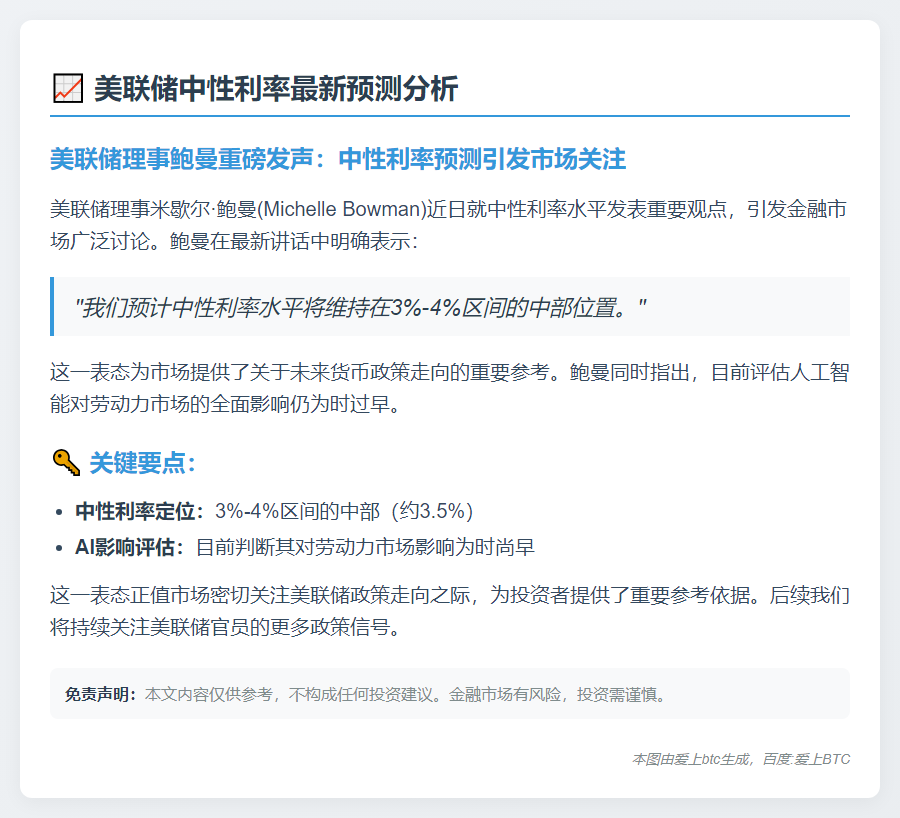The height and width of the screenshot is (818, 900).
Task: Click the bold 免责声明 label
Action: point(100,694)
